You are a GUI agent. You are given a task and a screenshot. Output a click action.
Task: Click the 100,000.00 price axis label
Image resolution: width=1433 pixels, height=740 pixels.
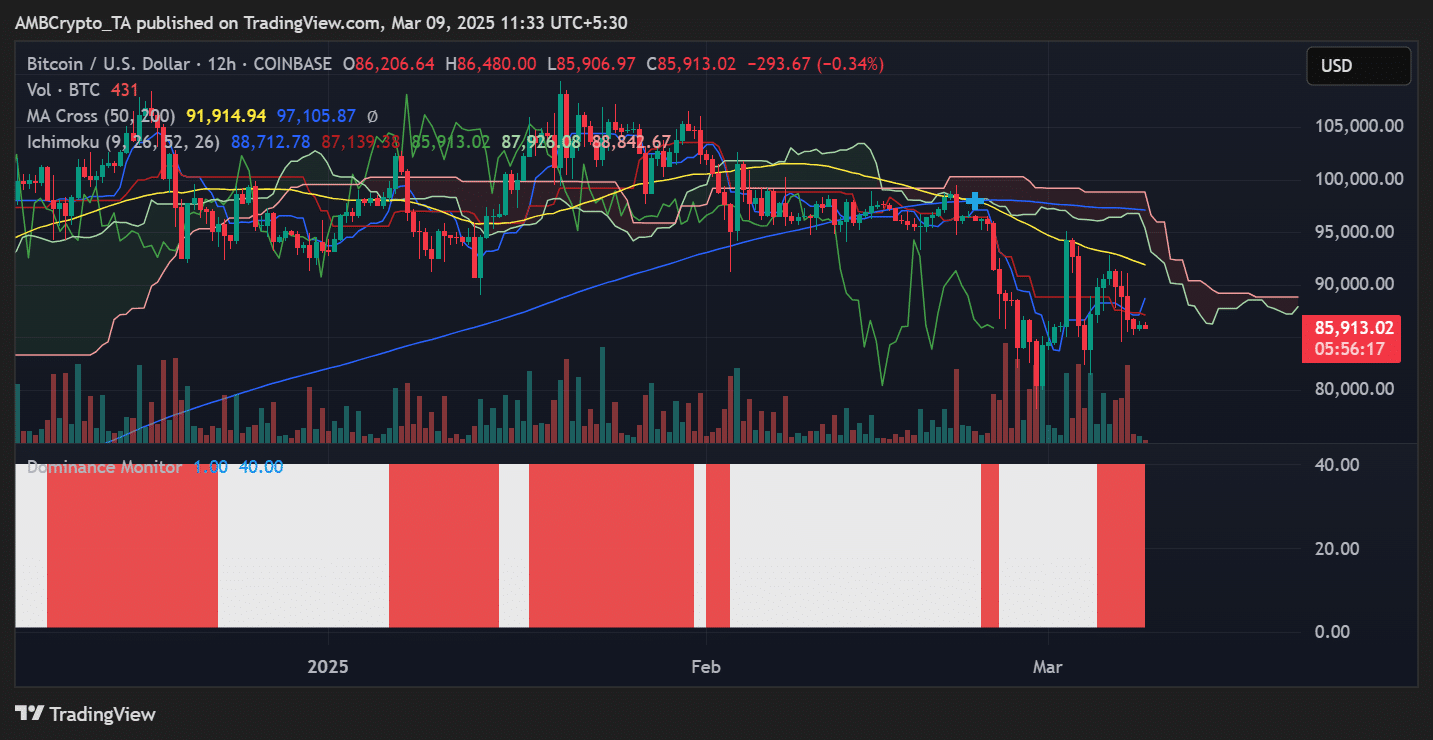click(x=1361, y=179)
